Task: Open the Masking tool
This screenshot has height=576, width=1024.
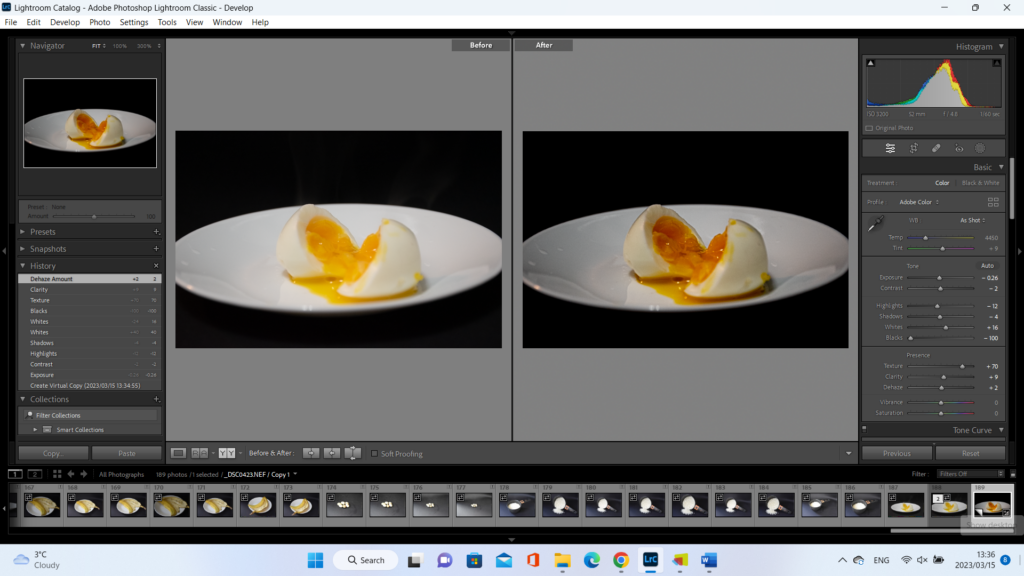Action: [x=980, y=148]
